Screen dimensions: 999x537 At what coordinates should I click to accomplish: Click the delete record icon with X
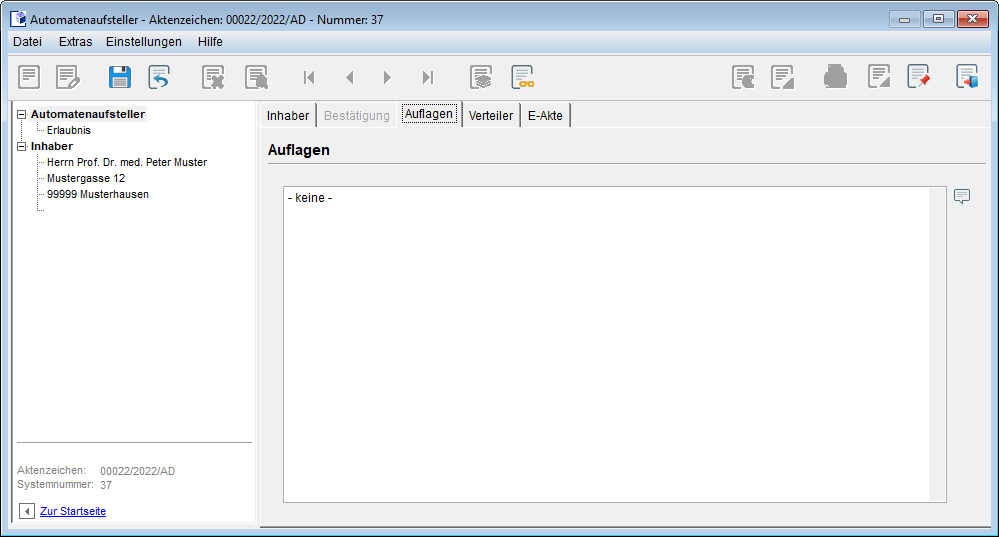(213, 77)
